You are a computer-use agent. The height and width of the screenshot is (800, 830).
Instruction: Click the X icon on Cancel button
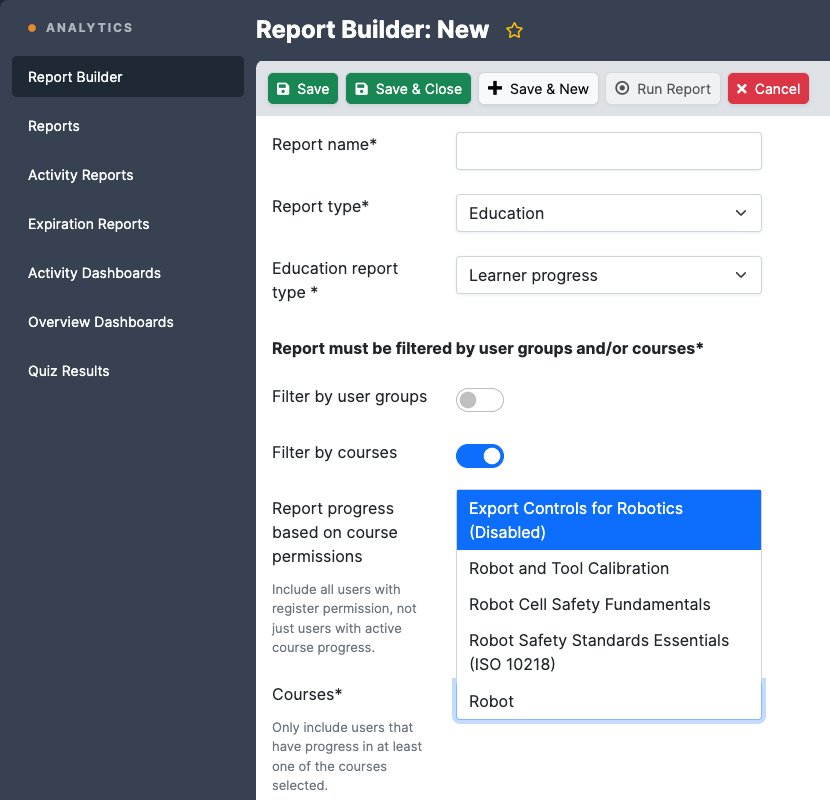click(x=742, y=89)
